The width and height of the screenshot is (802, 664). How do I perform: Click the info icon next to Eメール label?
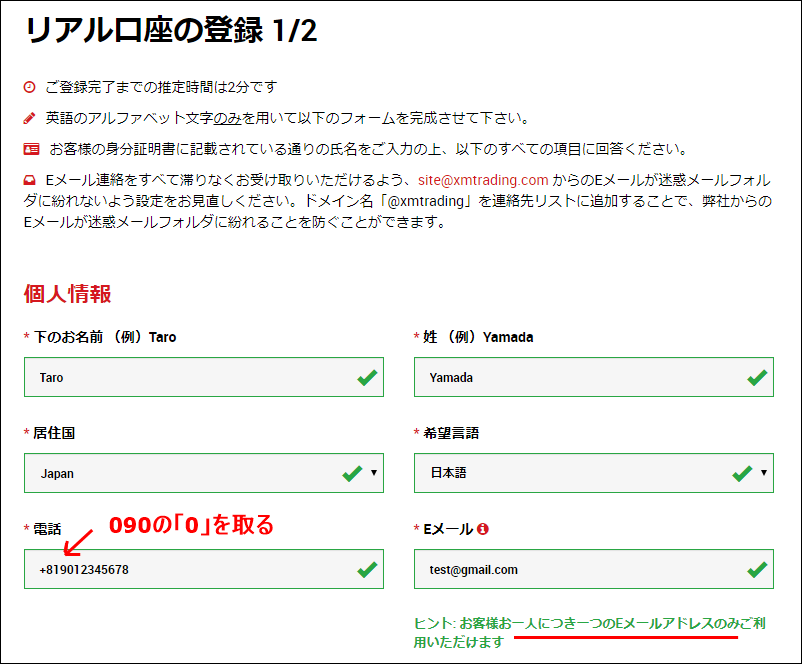[482, 529]
